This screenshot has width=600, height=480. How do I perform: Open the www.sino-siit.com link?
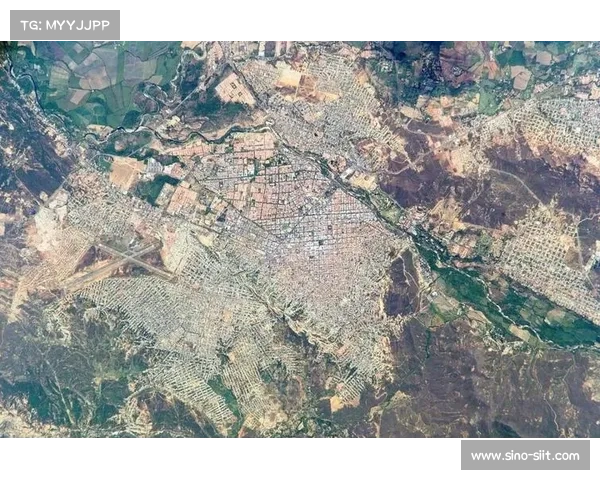[x=525, y=456]
